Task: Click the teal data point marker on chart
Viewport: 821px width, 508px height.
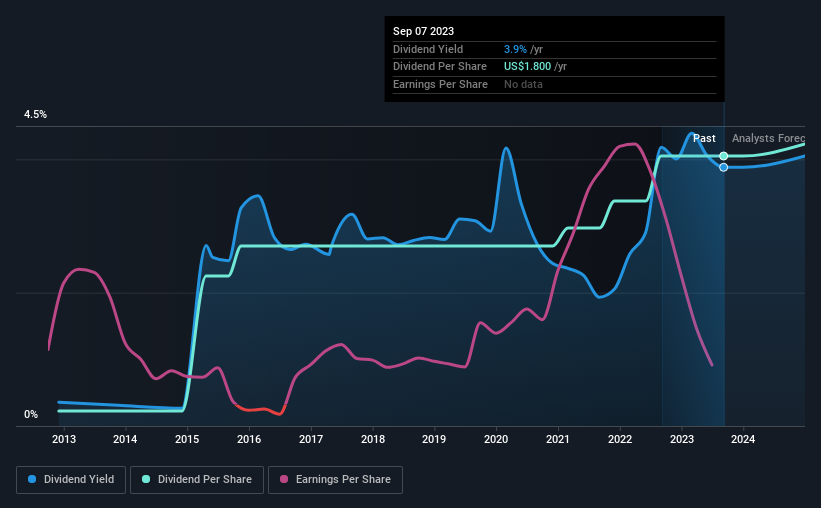Action: 724,156
